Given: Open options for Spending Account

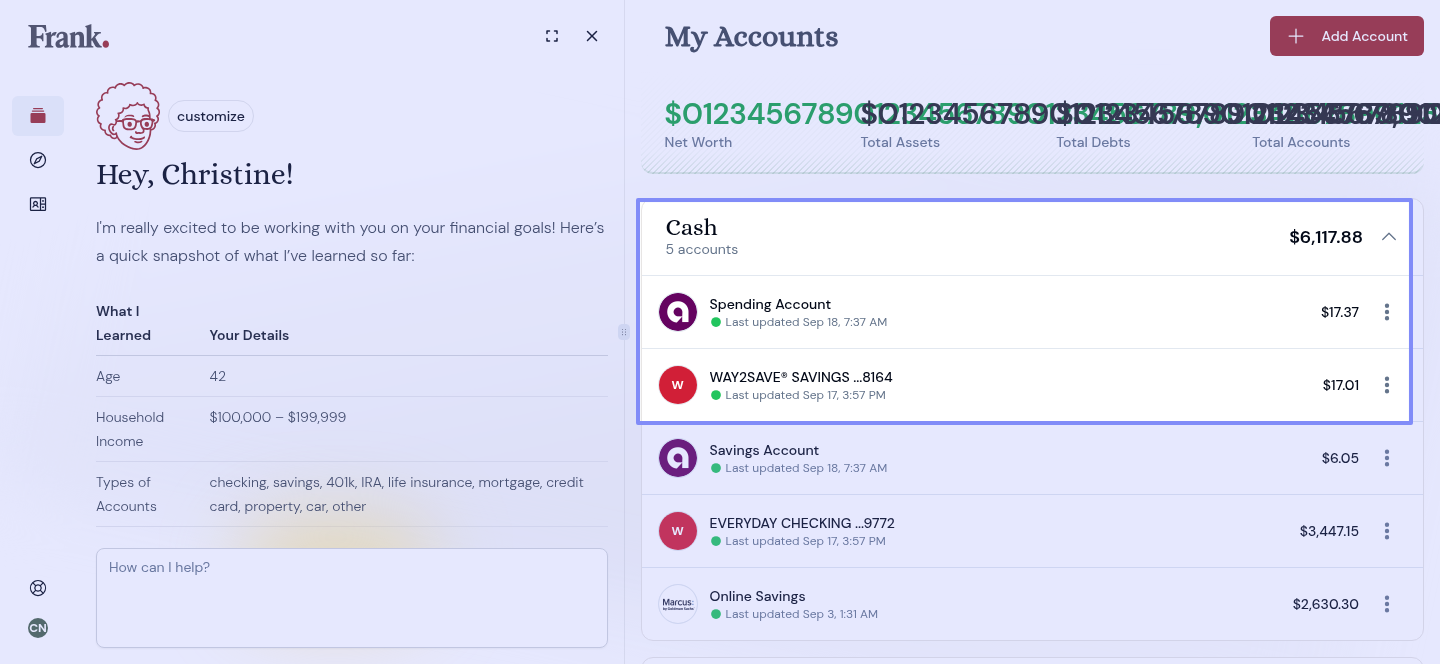Looking at the screenshot, I should (x=1386, y=312).
